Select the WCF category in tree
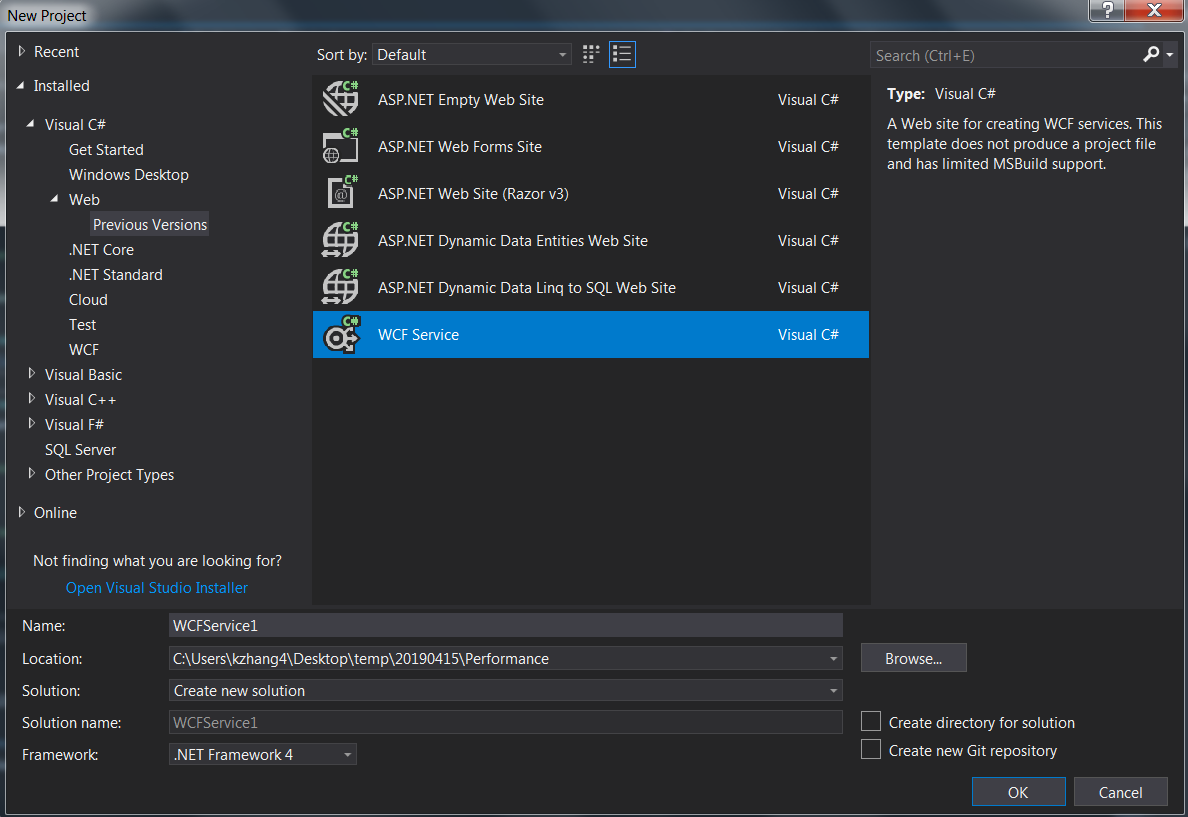The height and width of the screenshot is (817, 1188). tap(83, 350)
